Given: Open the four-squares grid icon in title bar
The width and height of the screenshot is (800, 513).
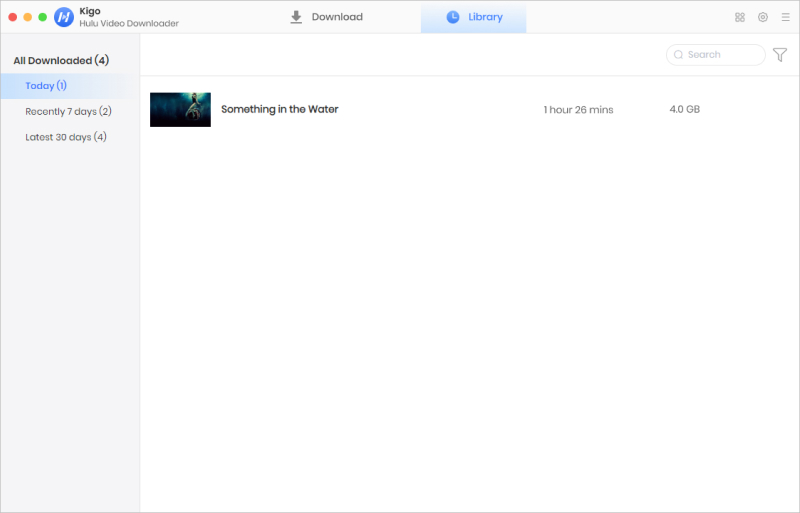Looking at the screenshot, I should pos(740,17).
